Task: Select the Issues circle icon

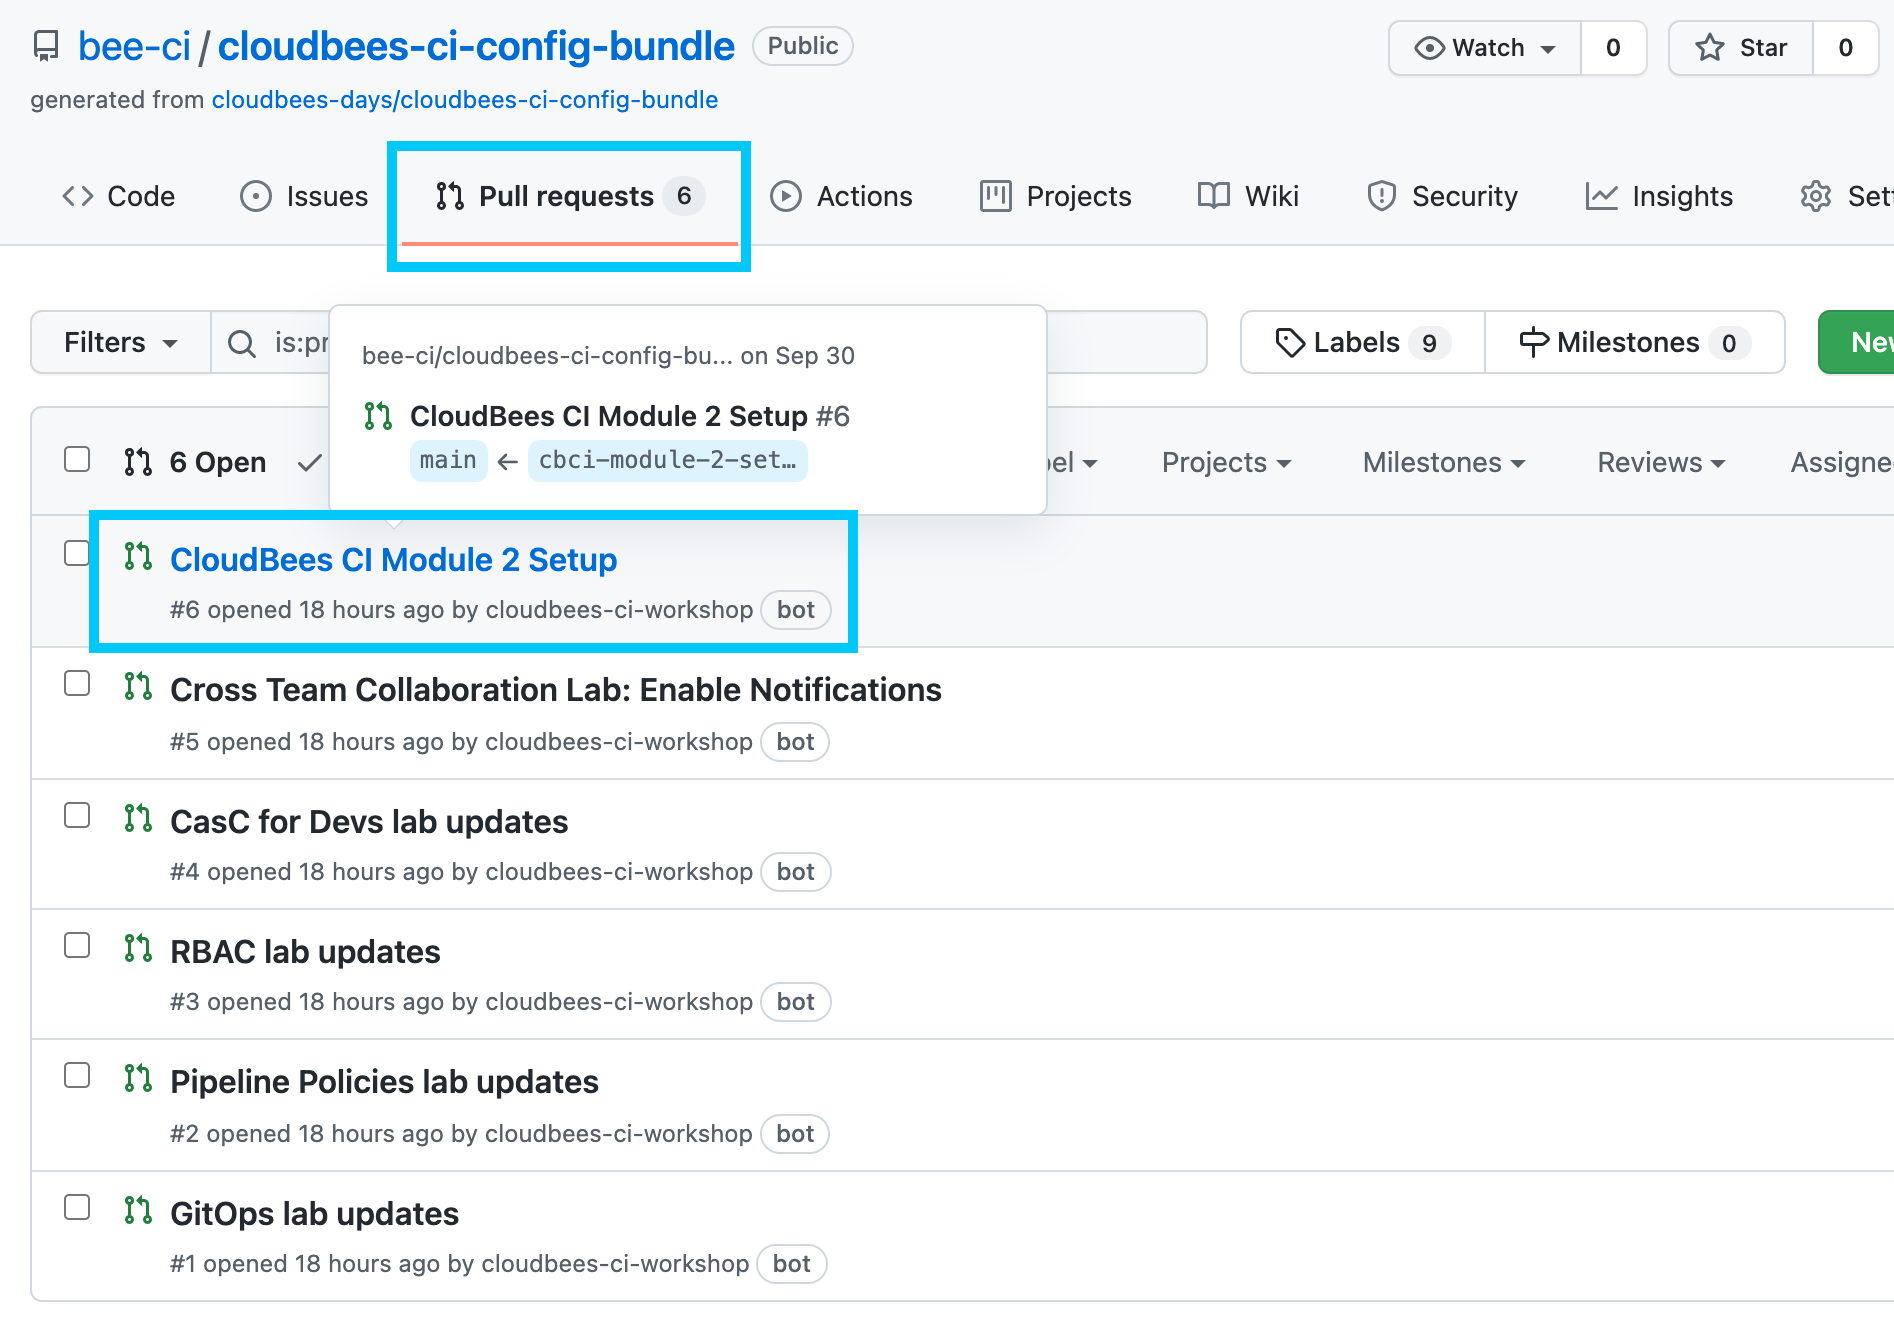Action: 254,196
